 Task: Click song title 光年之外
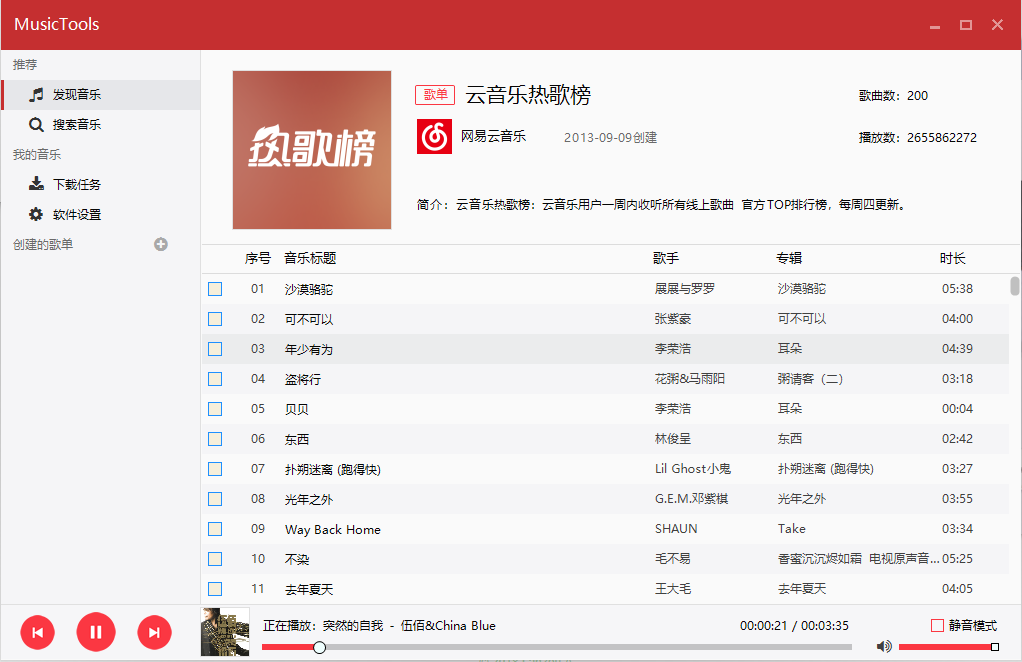point(309,499)
